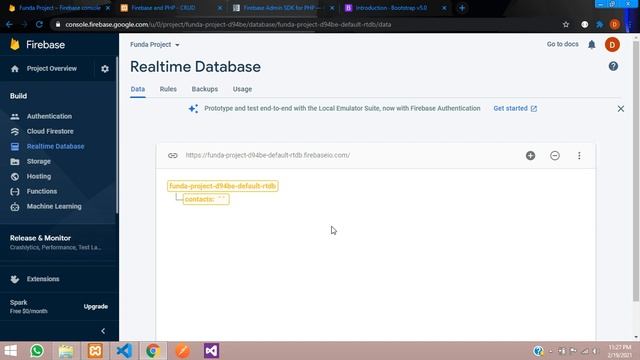Collapse the sidebar with chevron arrow
Screen dimensions: 640x360
point(103,331)
